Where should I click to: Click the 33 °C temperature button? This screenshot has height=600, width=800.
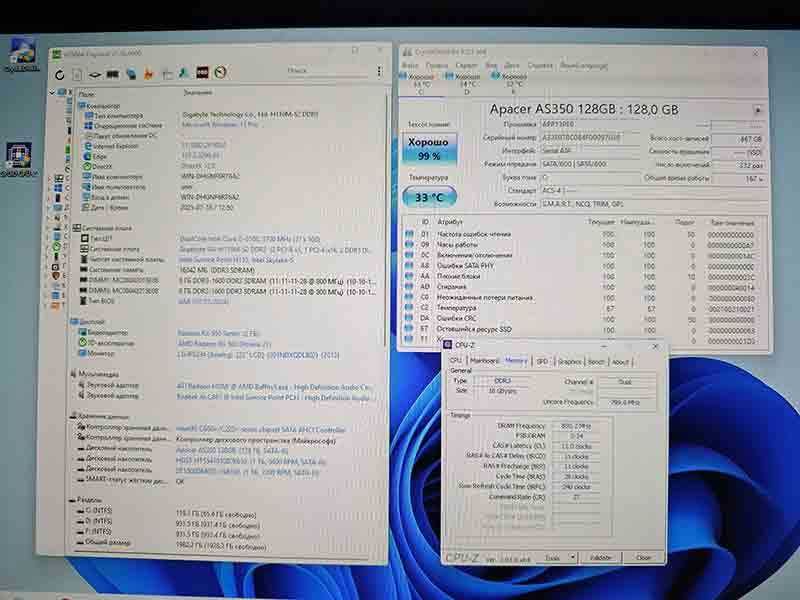pyautogui.click(x=429, y=197)
